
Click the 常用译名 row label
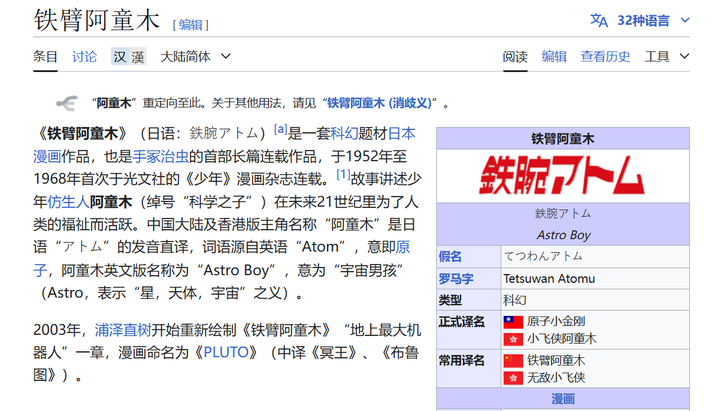pos(461,360)
